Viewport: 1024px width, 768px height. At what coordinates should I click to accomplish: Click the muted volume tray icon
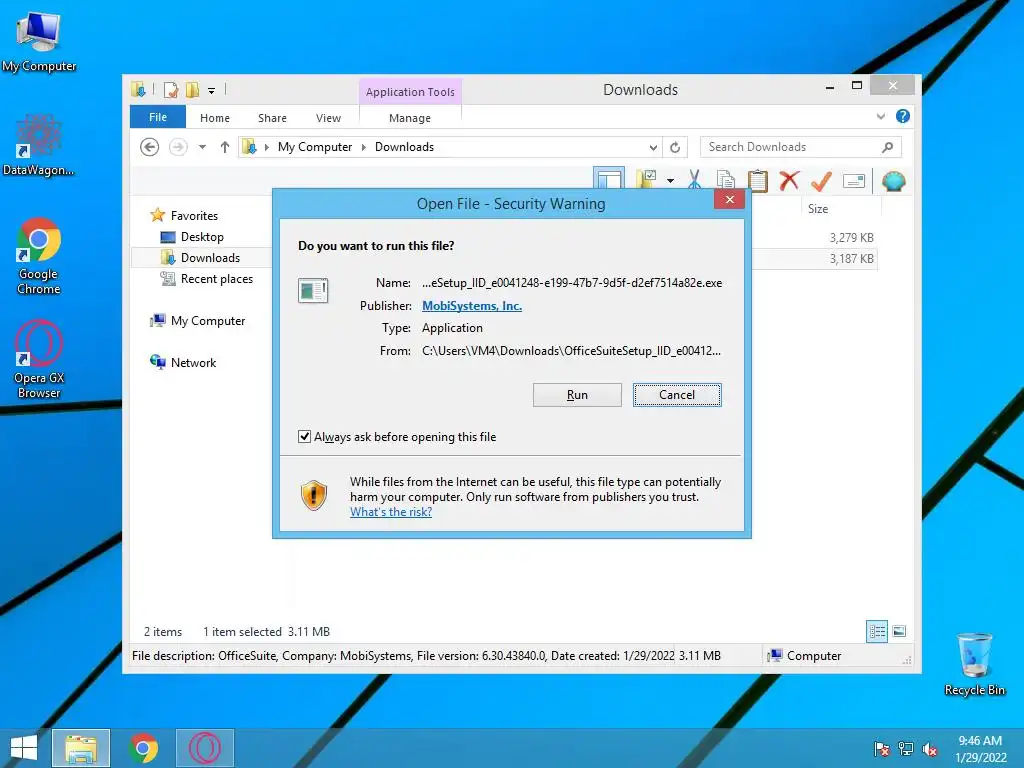929,749
